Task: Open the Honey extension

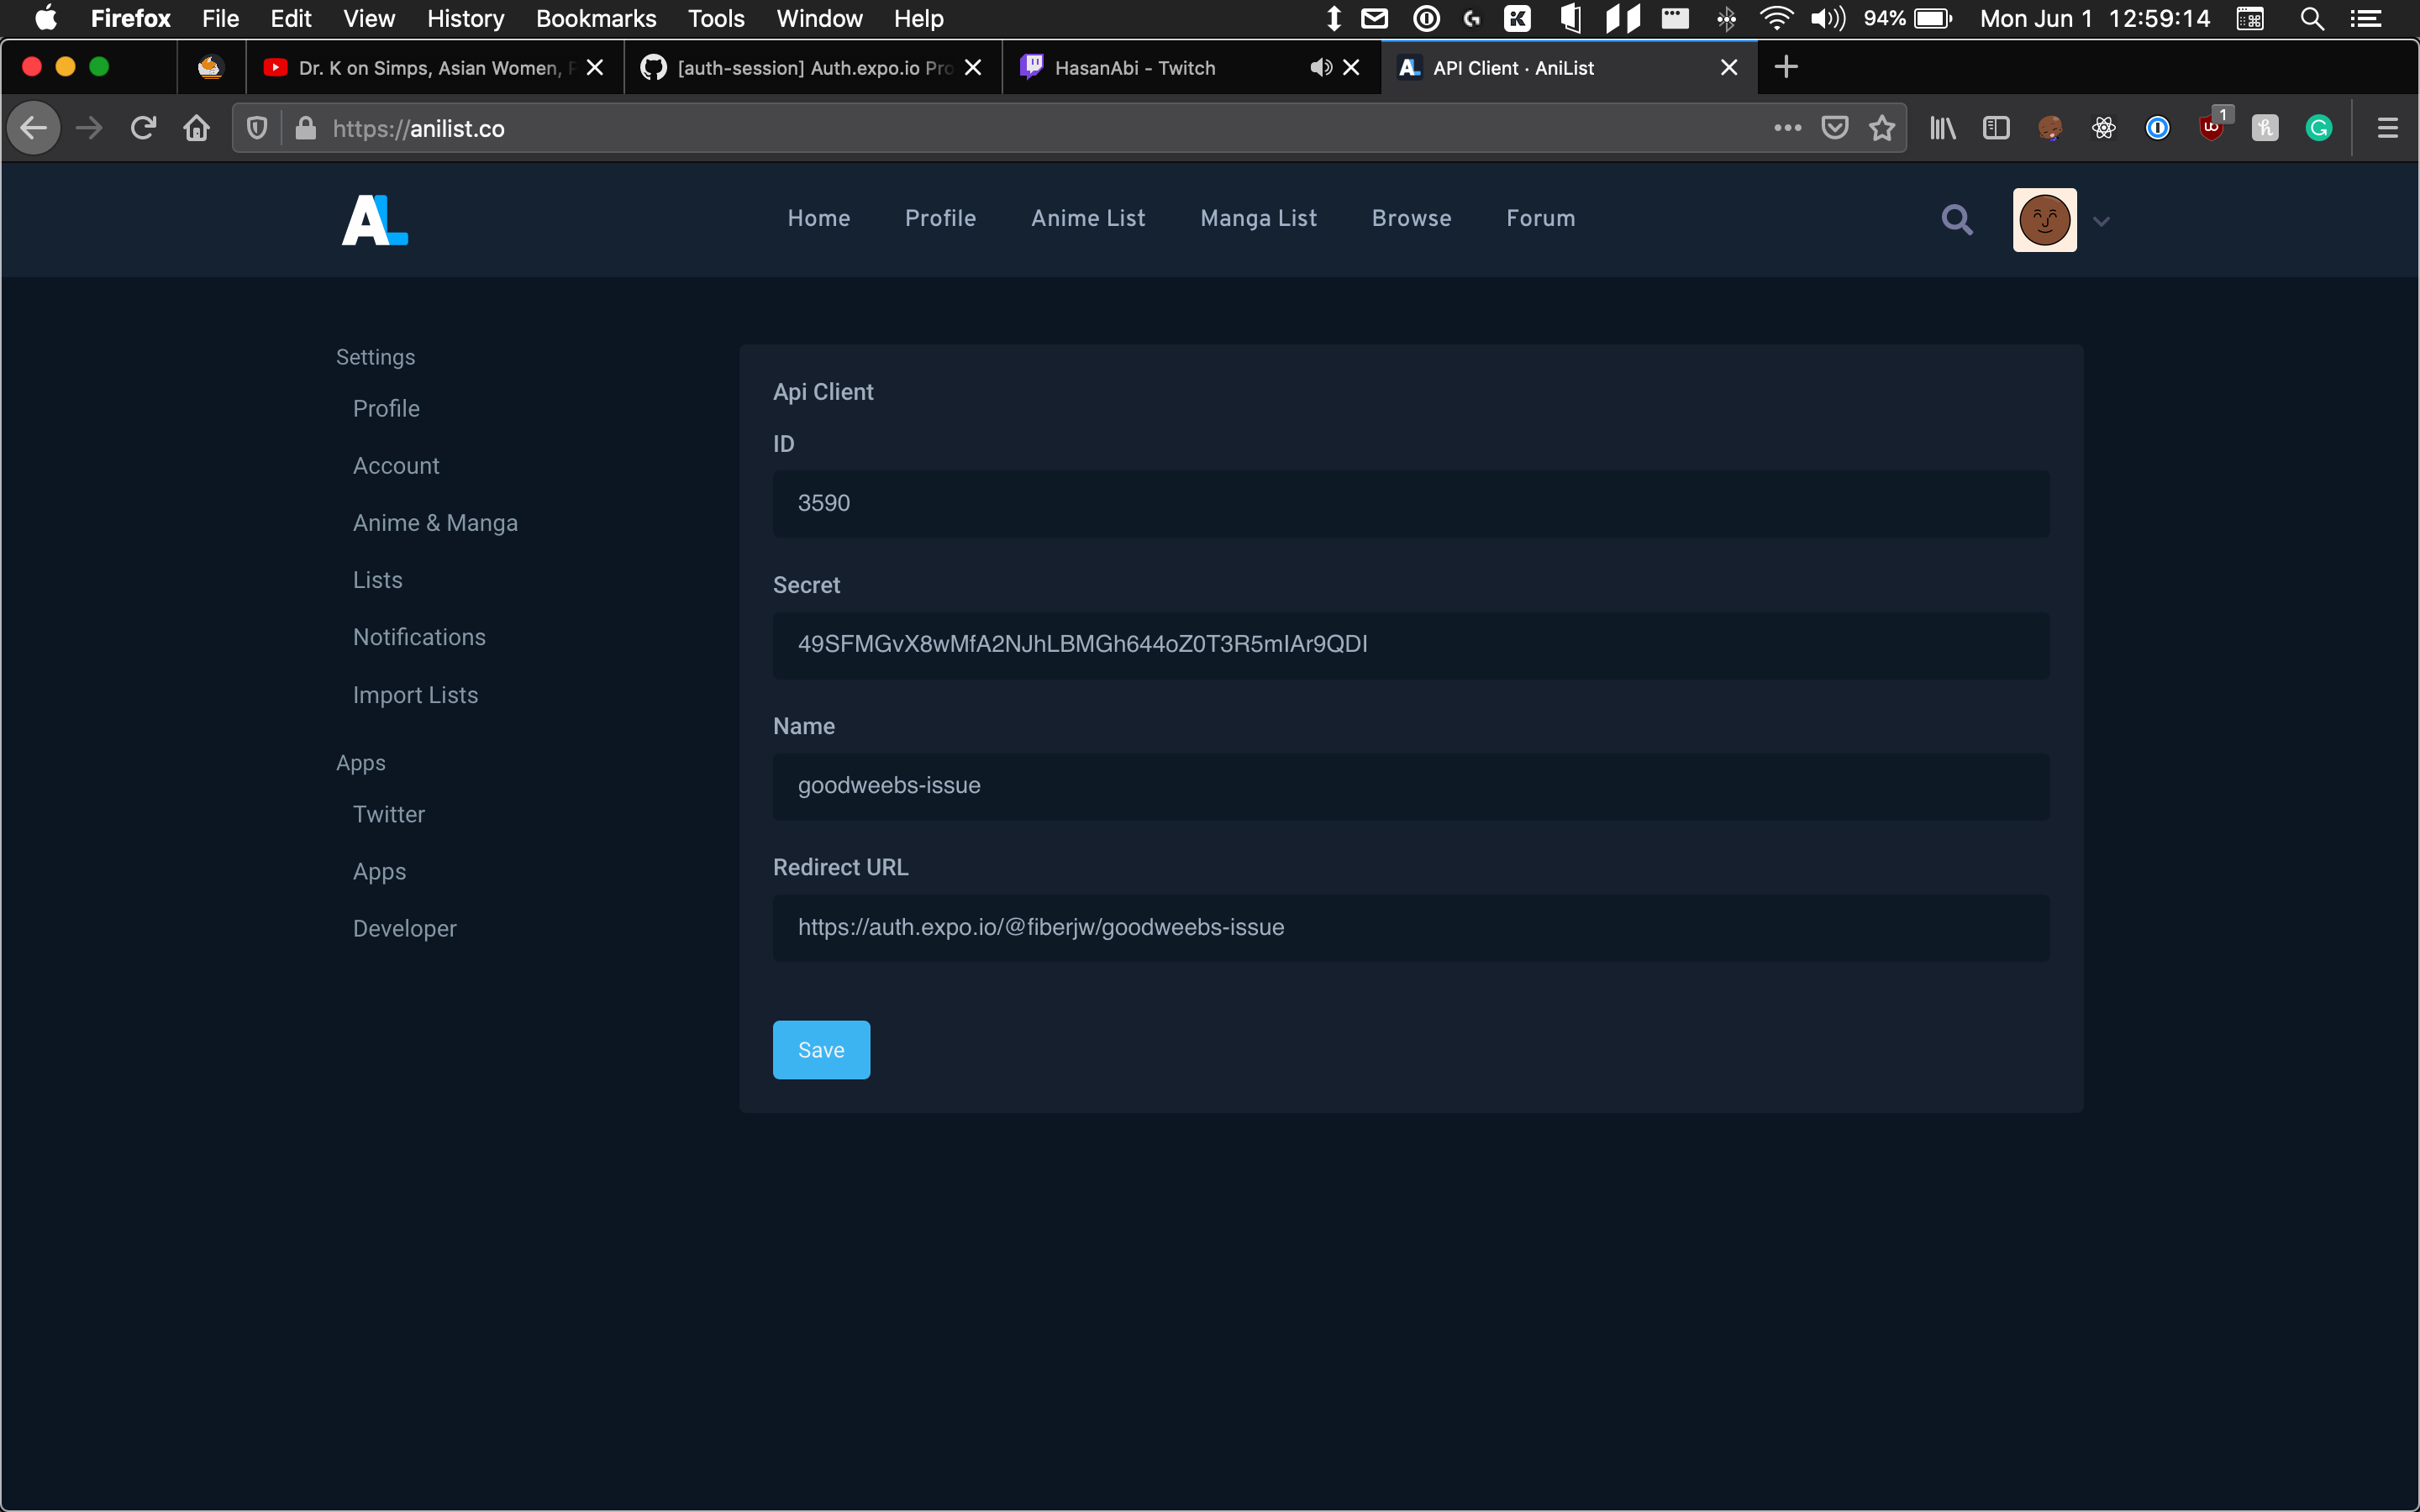Action: pos(2264,128)
